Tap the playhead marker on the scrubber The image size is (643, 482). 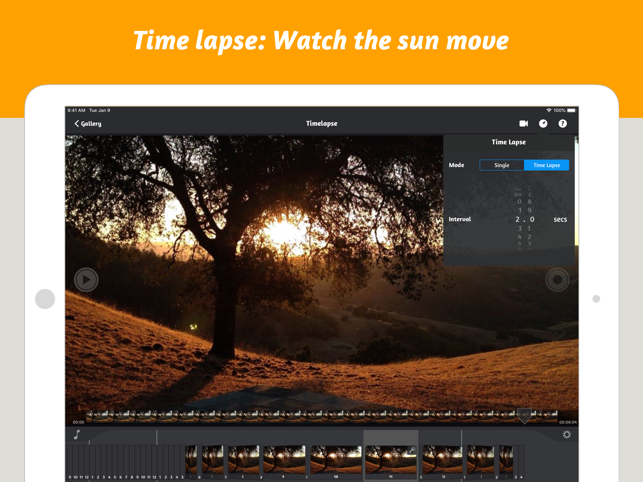(x=524, y=415)
